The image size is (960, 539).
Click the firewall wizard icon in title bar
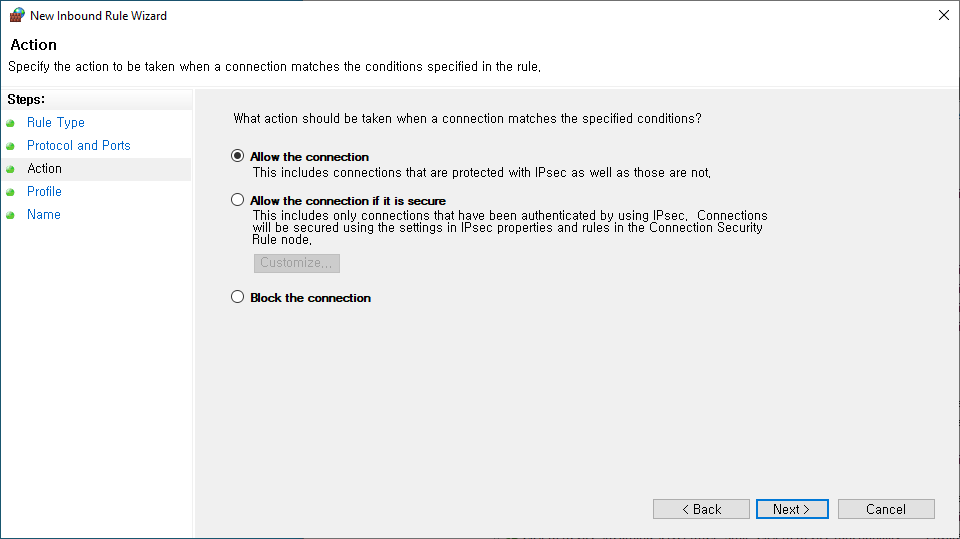[x=17, y=16]
